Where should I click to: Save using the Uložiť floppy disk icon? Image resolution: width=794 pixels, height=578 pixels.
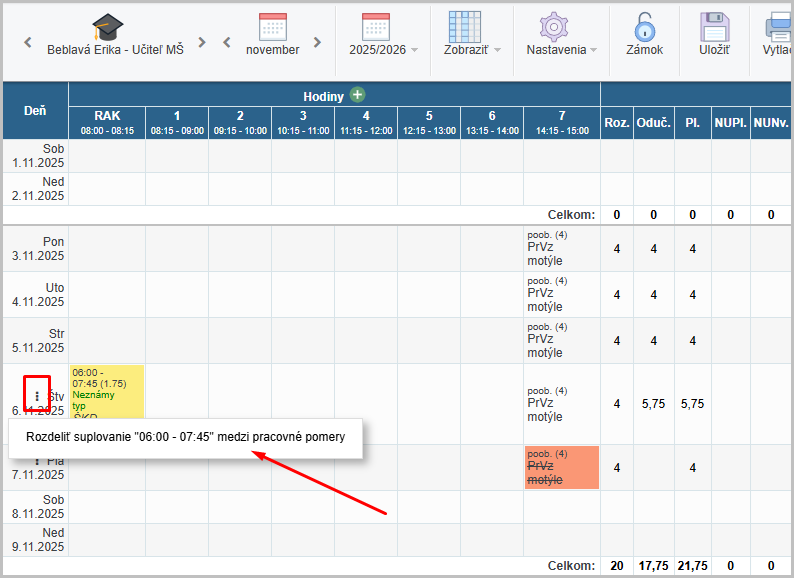pyautogui.click(x=713, y=27)
